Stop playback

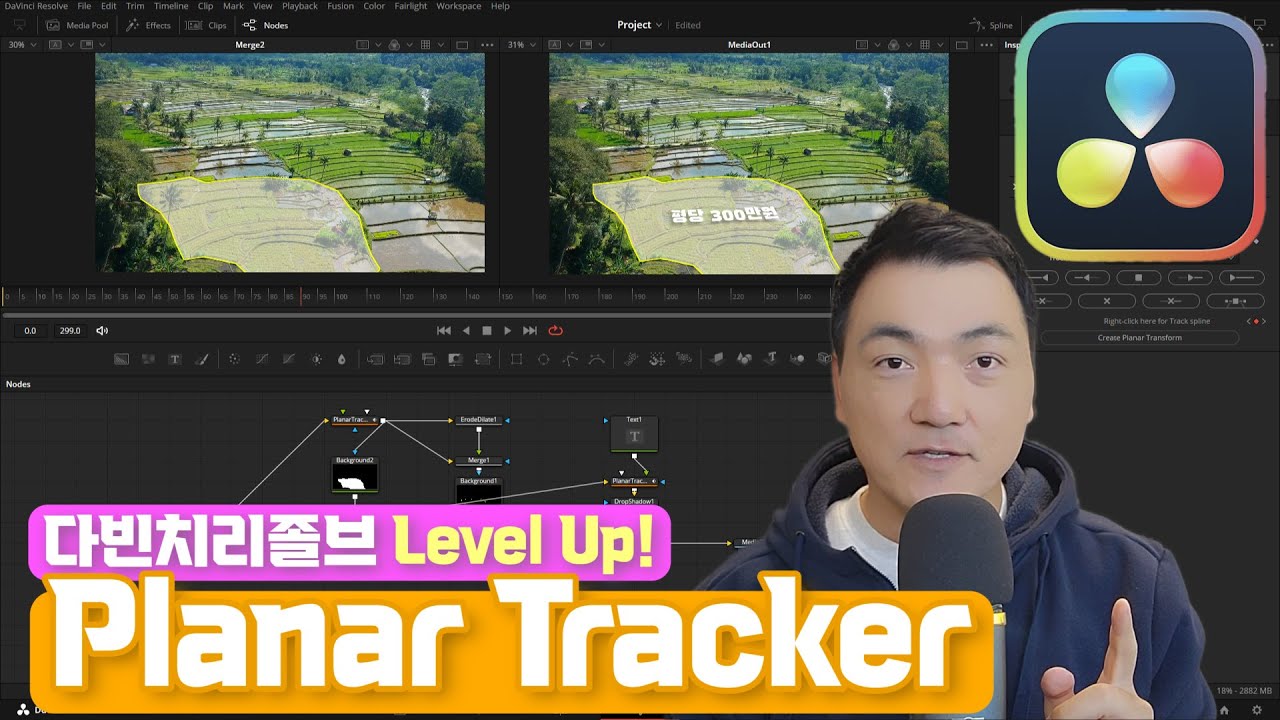tap(487, 331)
